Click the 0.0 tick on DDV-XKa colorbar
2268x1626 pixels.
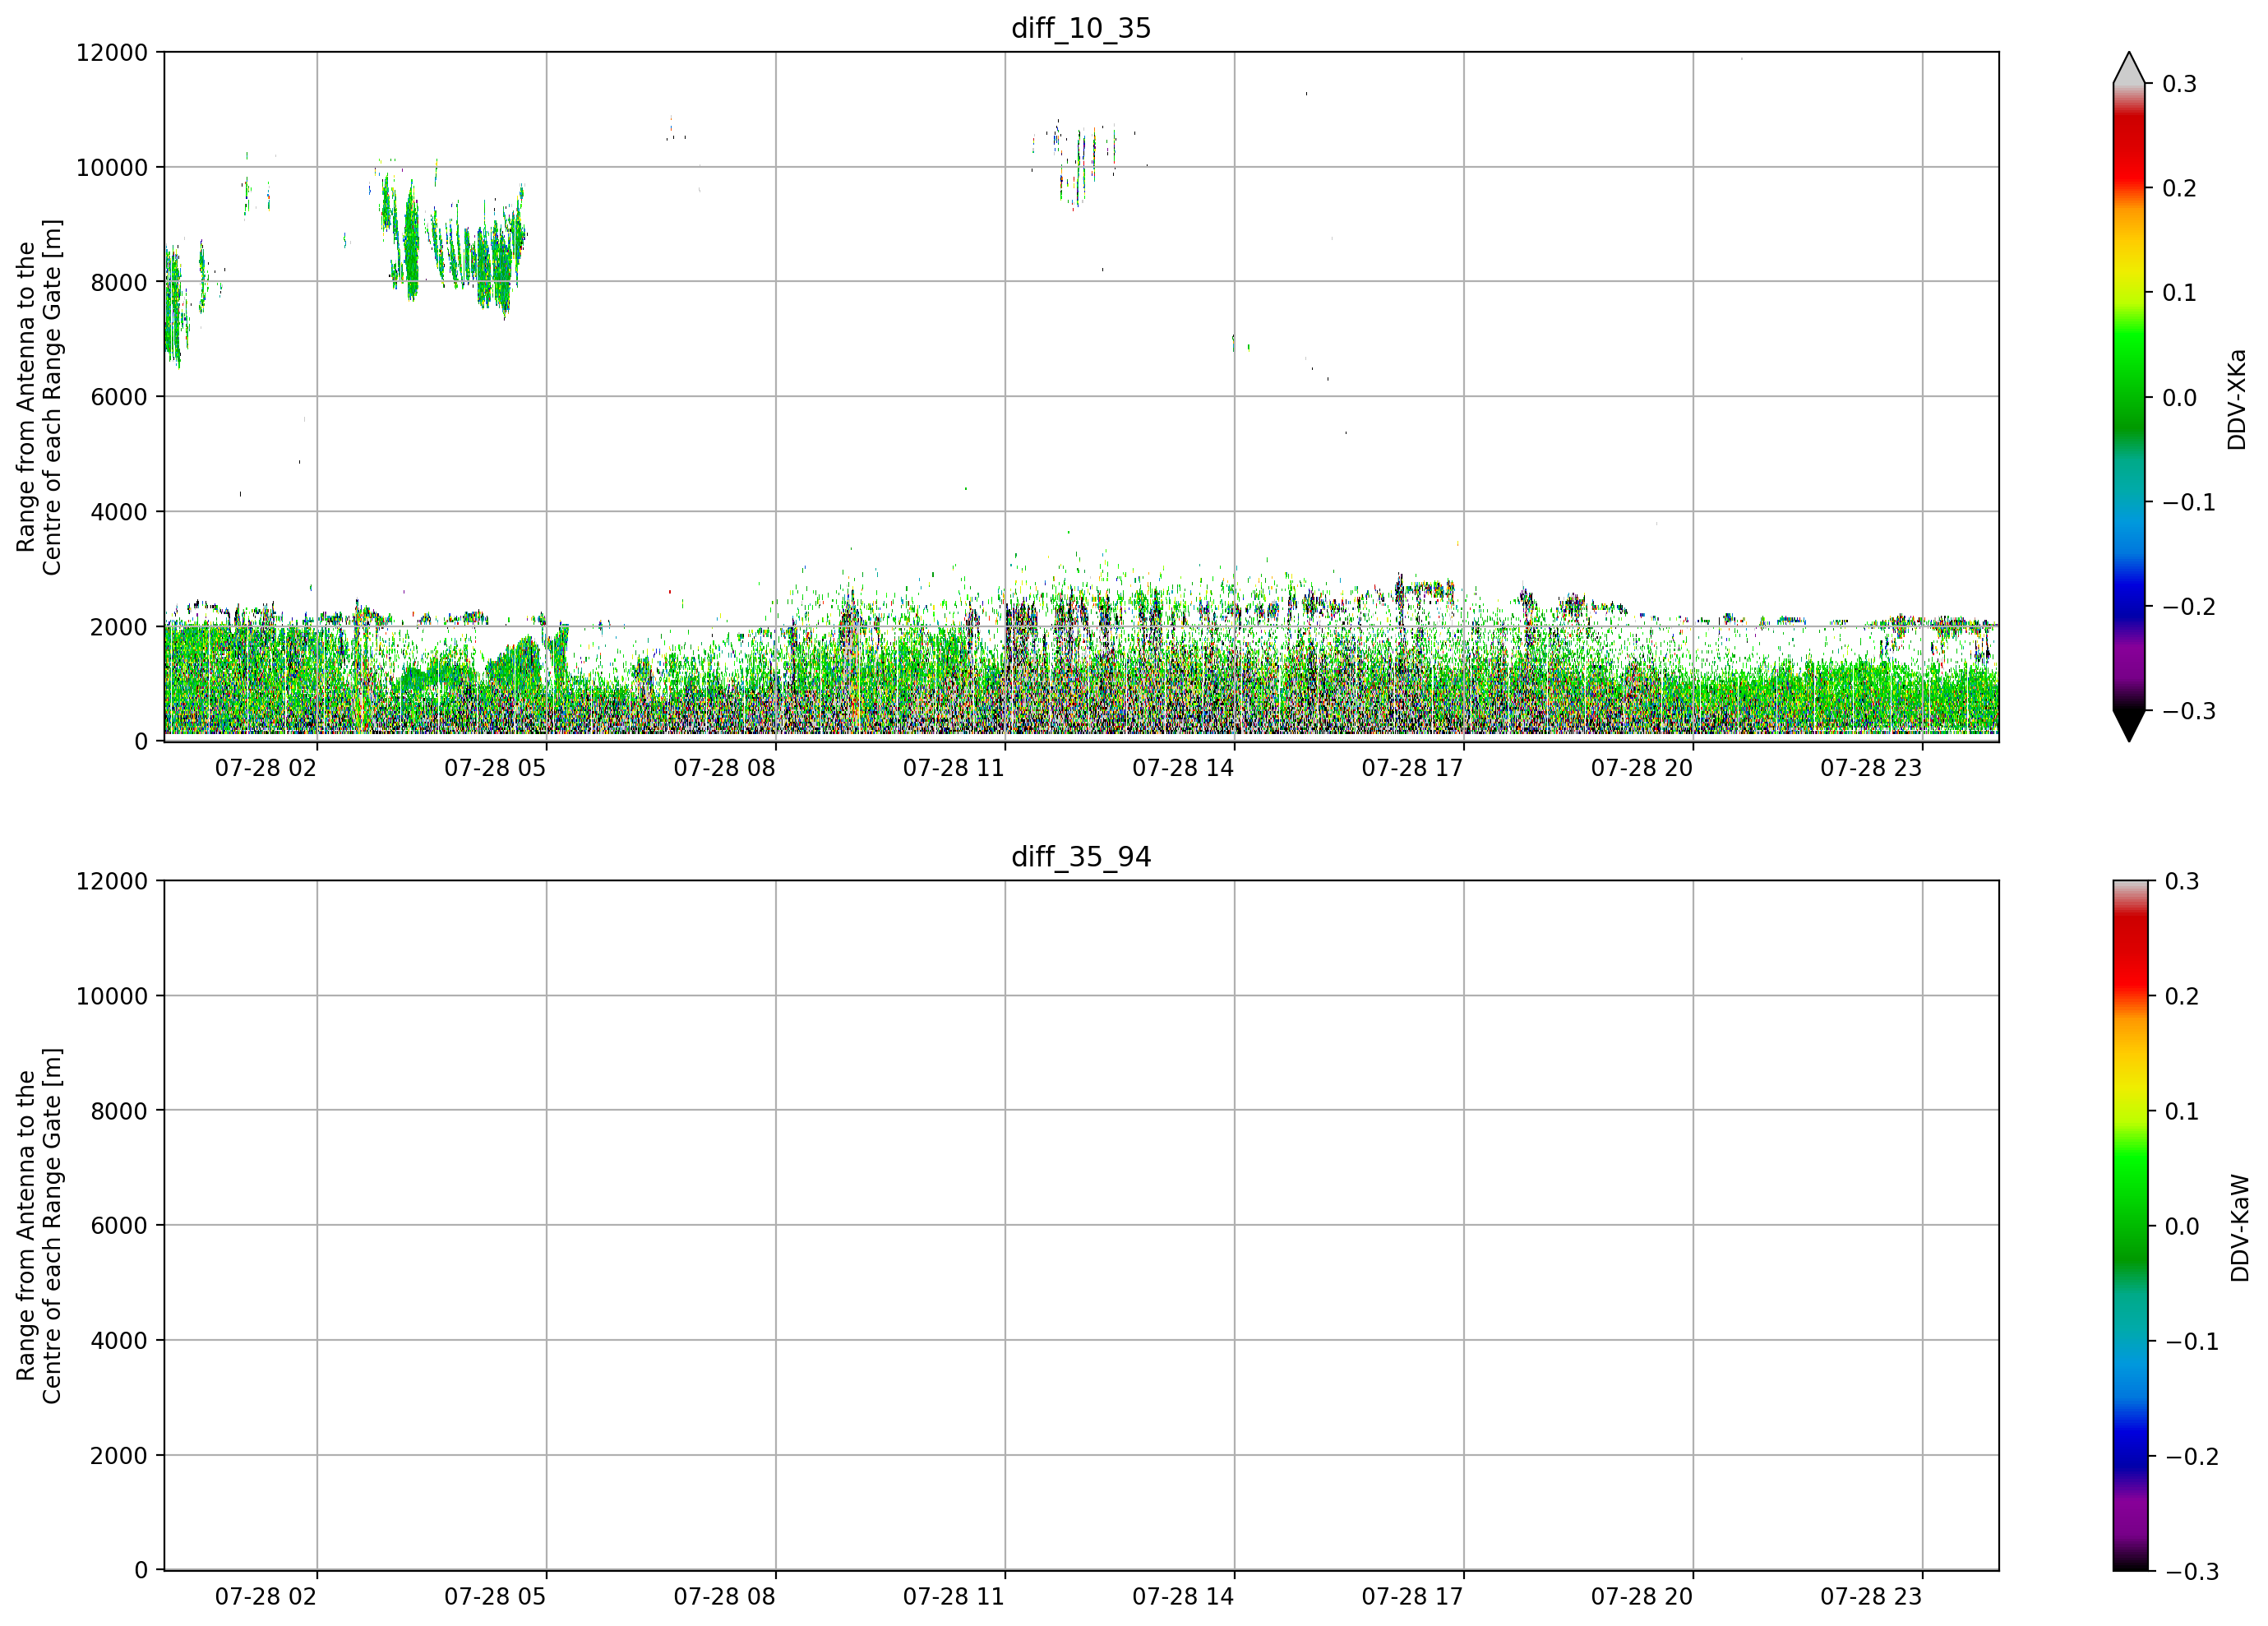pyautogui.click(x=2180, y=398)
